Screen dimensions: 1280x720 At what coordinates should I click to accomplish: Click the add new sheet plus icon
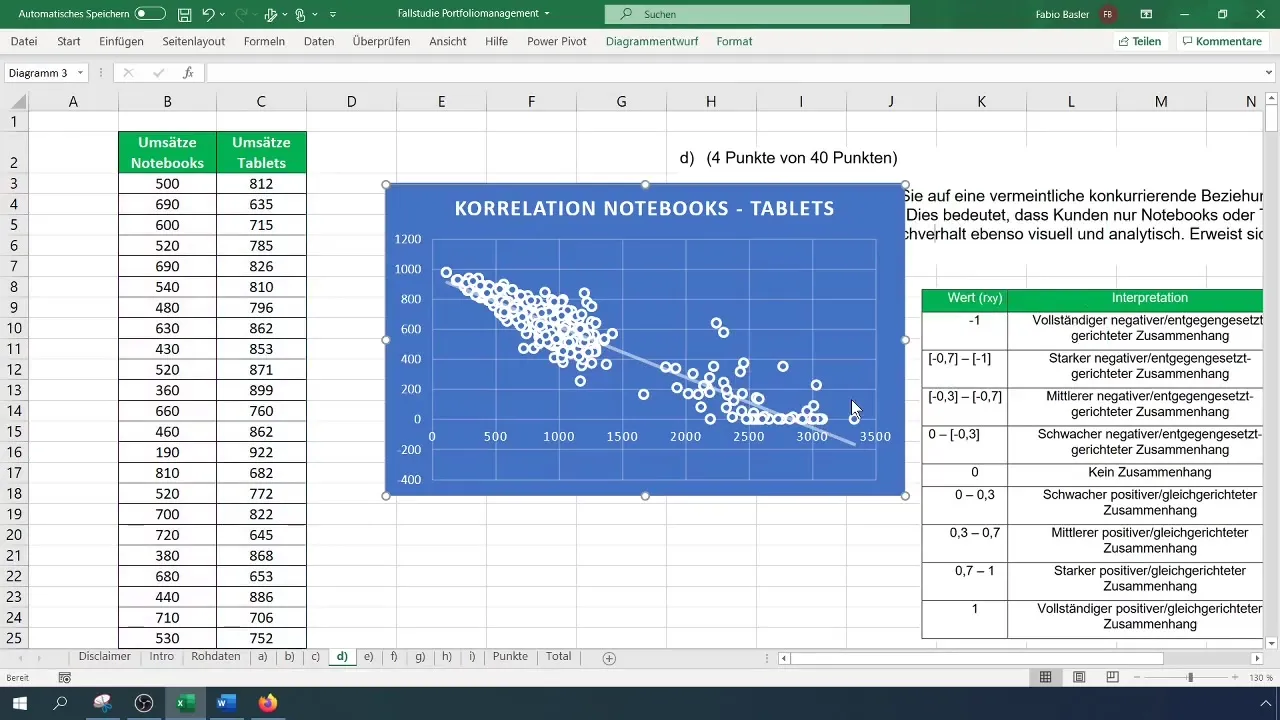point(609,658)
